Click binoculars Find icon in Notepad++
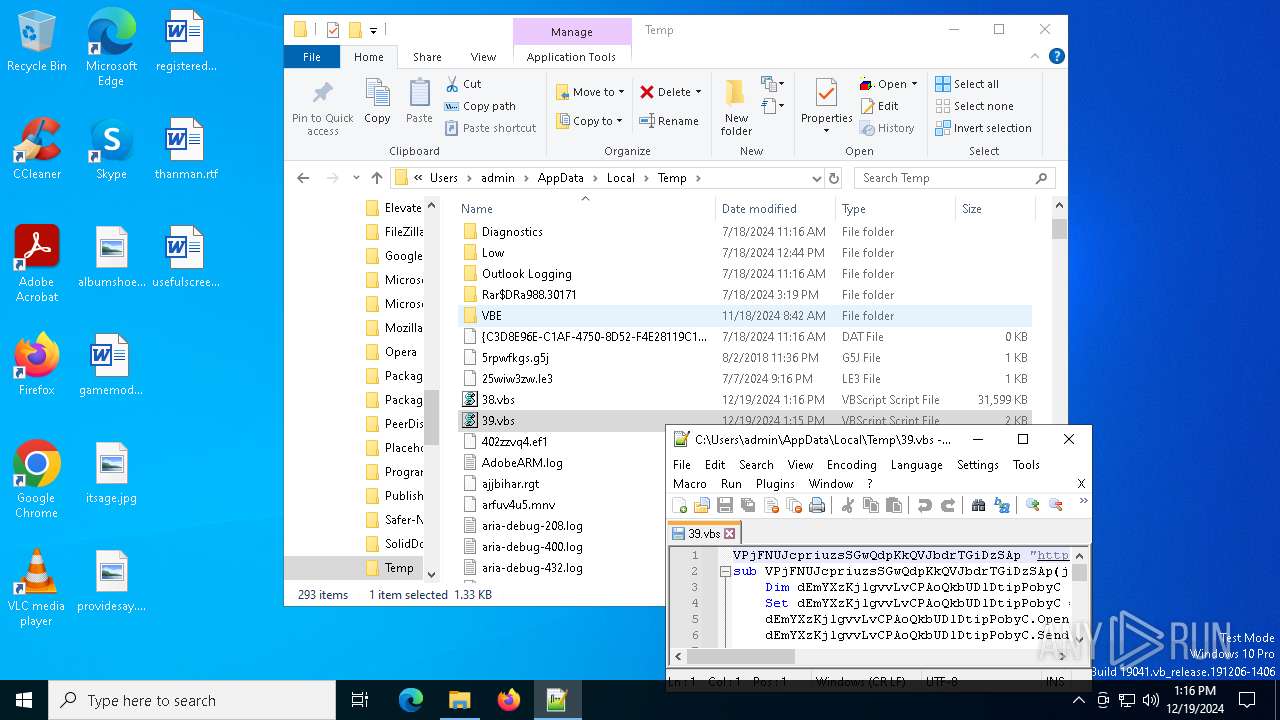 (x=978, y=506)
